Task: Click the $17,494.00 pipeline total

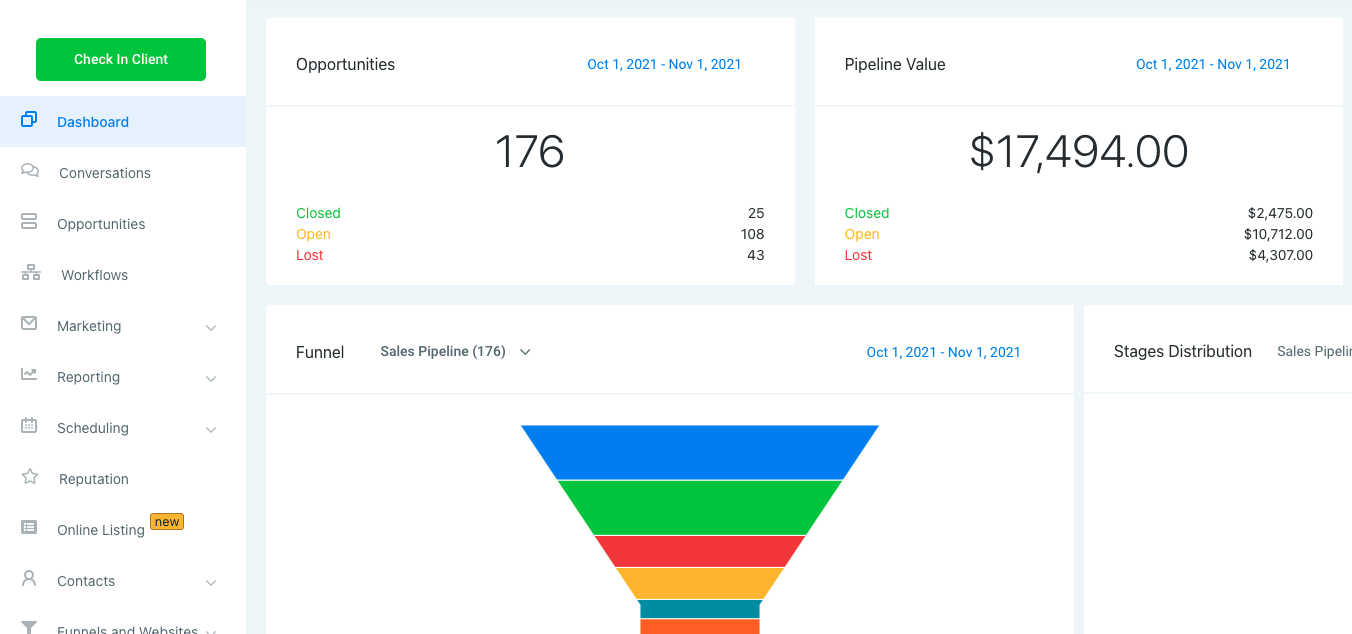Action: point(1079,152)
